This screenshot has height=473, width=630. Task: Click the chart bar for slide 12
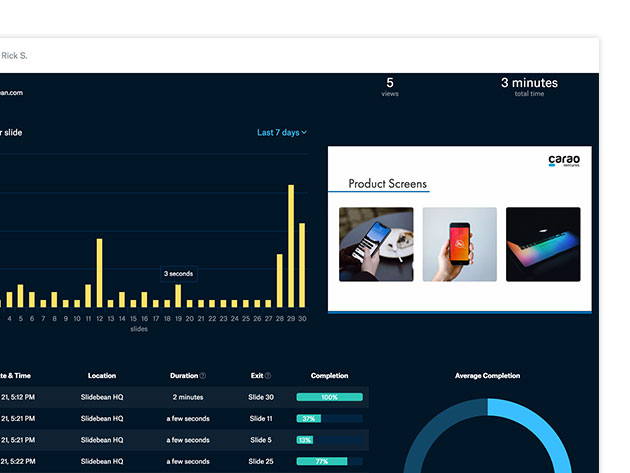pyautogui.click(x=99, y=273)
